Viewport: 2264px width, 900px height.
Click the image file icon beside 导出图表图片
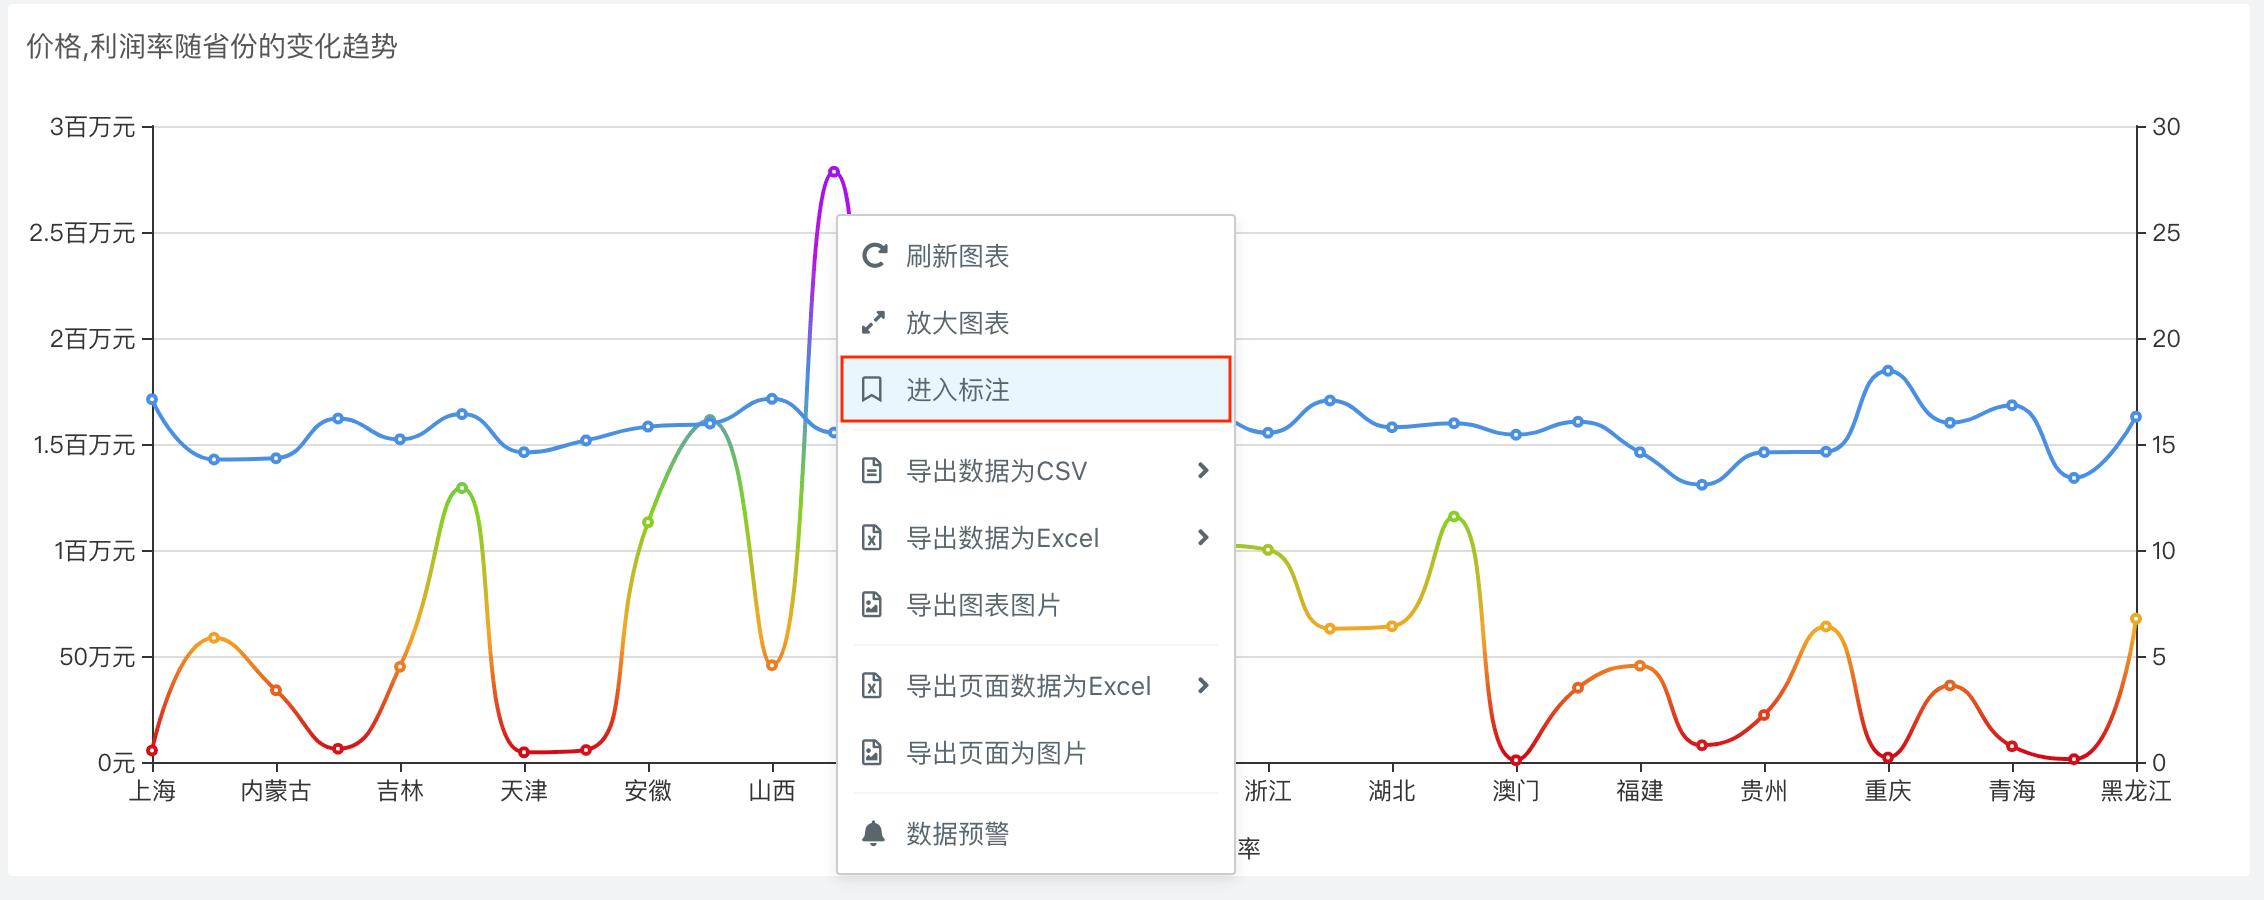pyautogui.click(x=872, y=605)
